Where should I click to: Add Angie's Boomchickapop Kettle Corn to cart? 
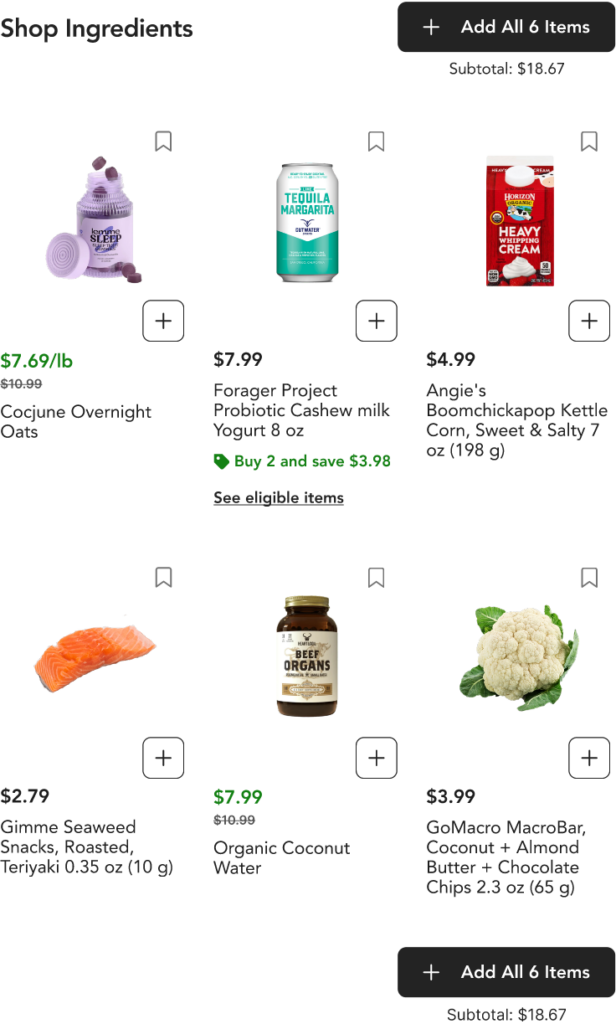point(589,321)
